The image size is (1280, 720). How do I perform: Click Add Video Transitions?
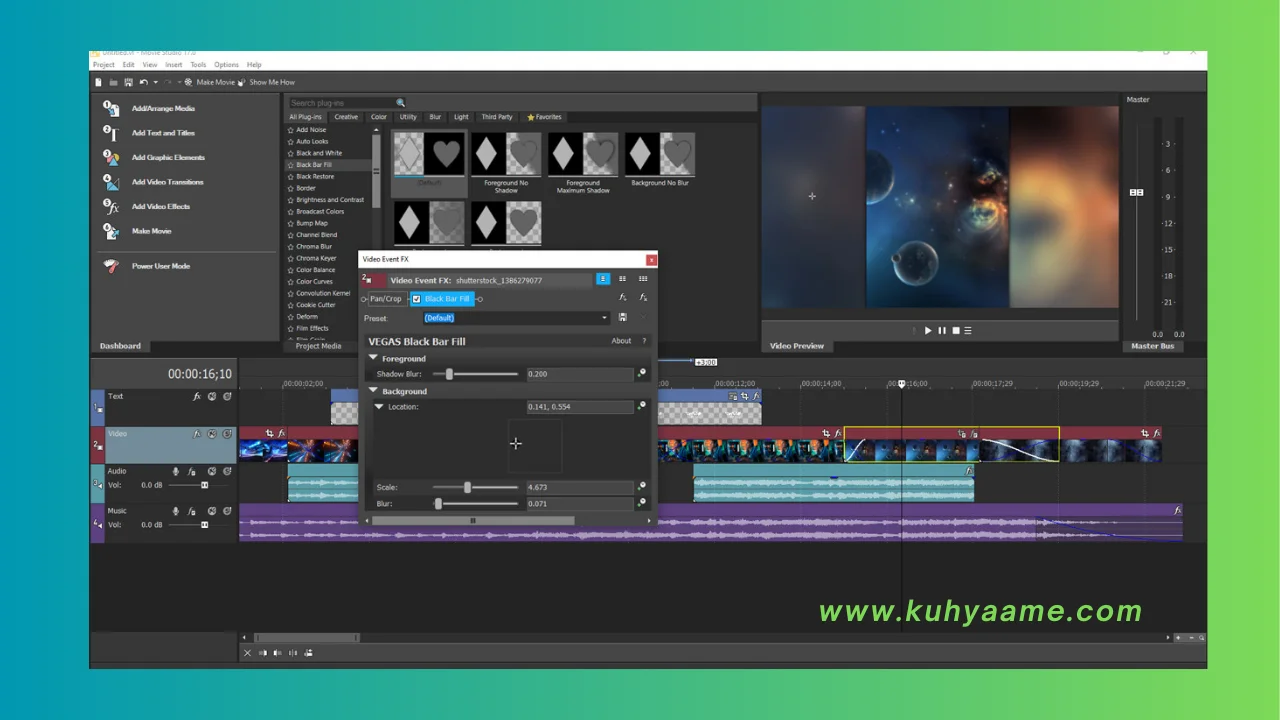coord(167,182)
